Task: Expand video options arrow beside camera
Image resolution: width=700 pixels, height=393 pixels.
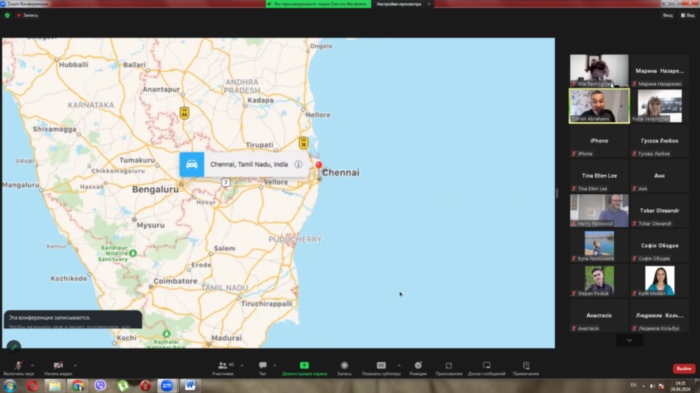Action: (x=75, y=365)
